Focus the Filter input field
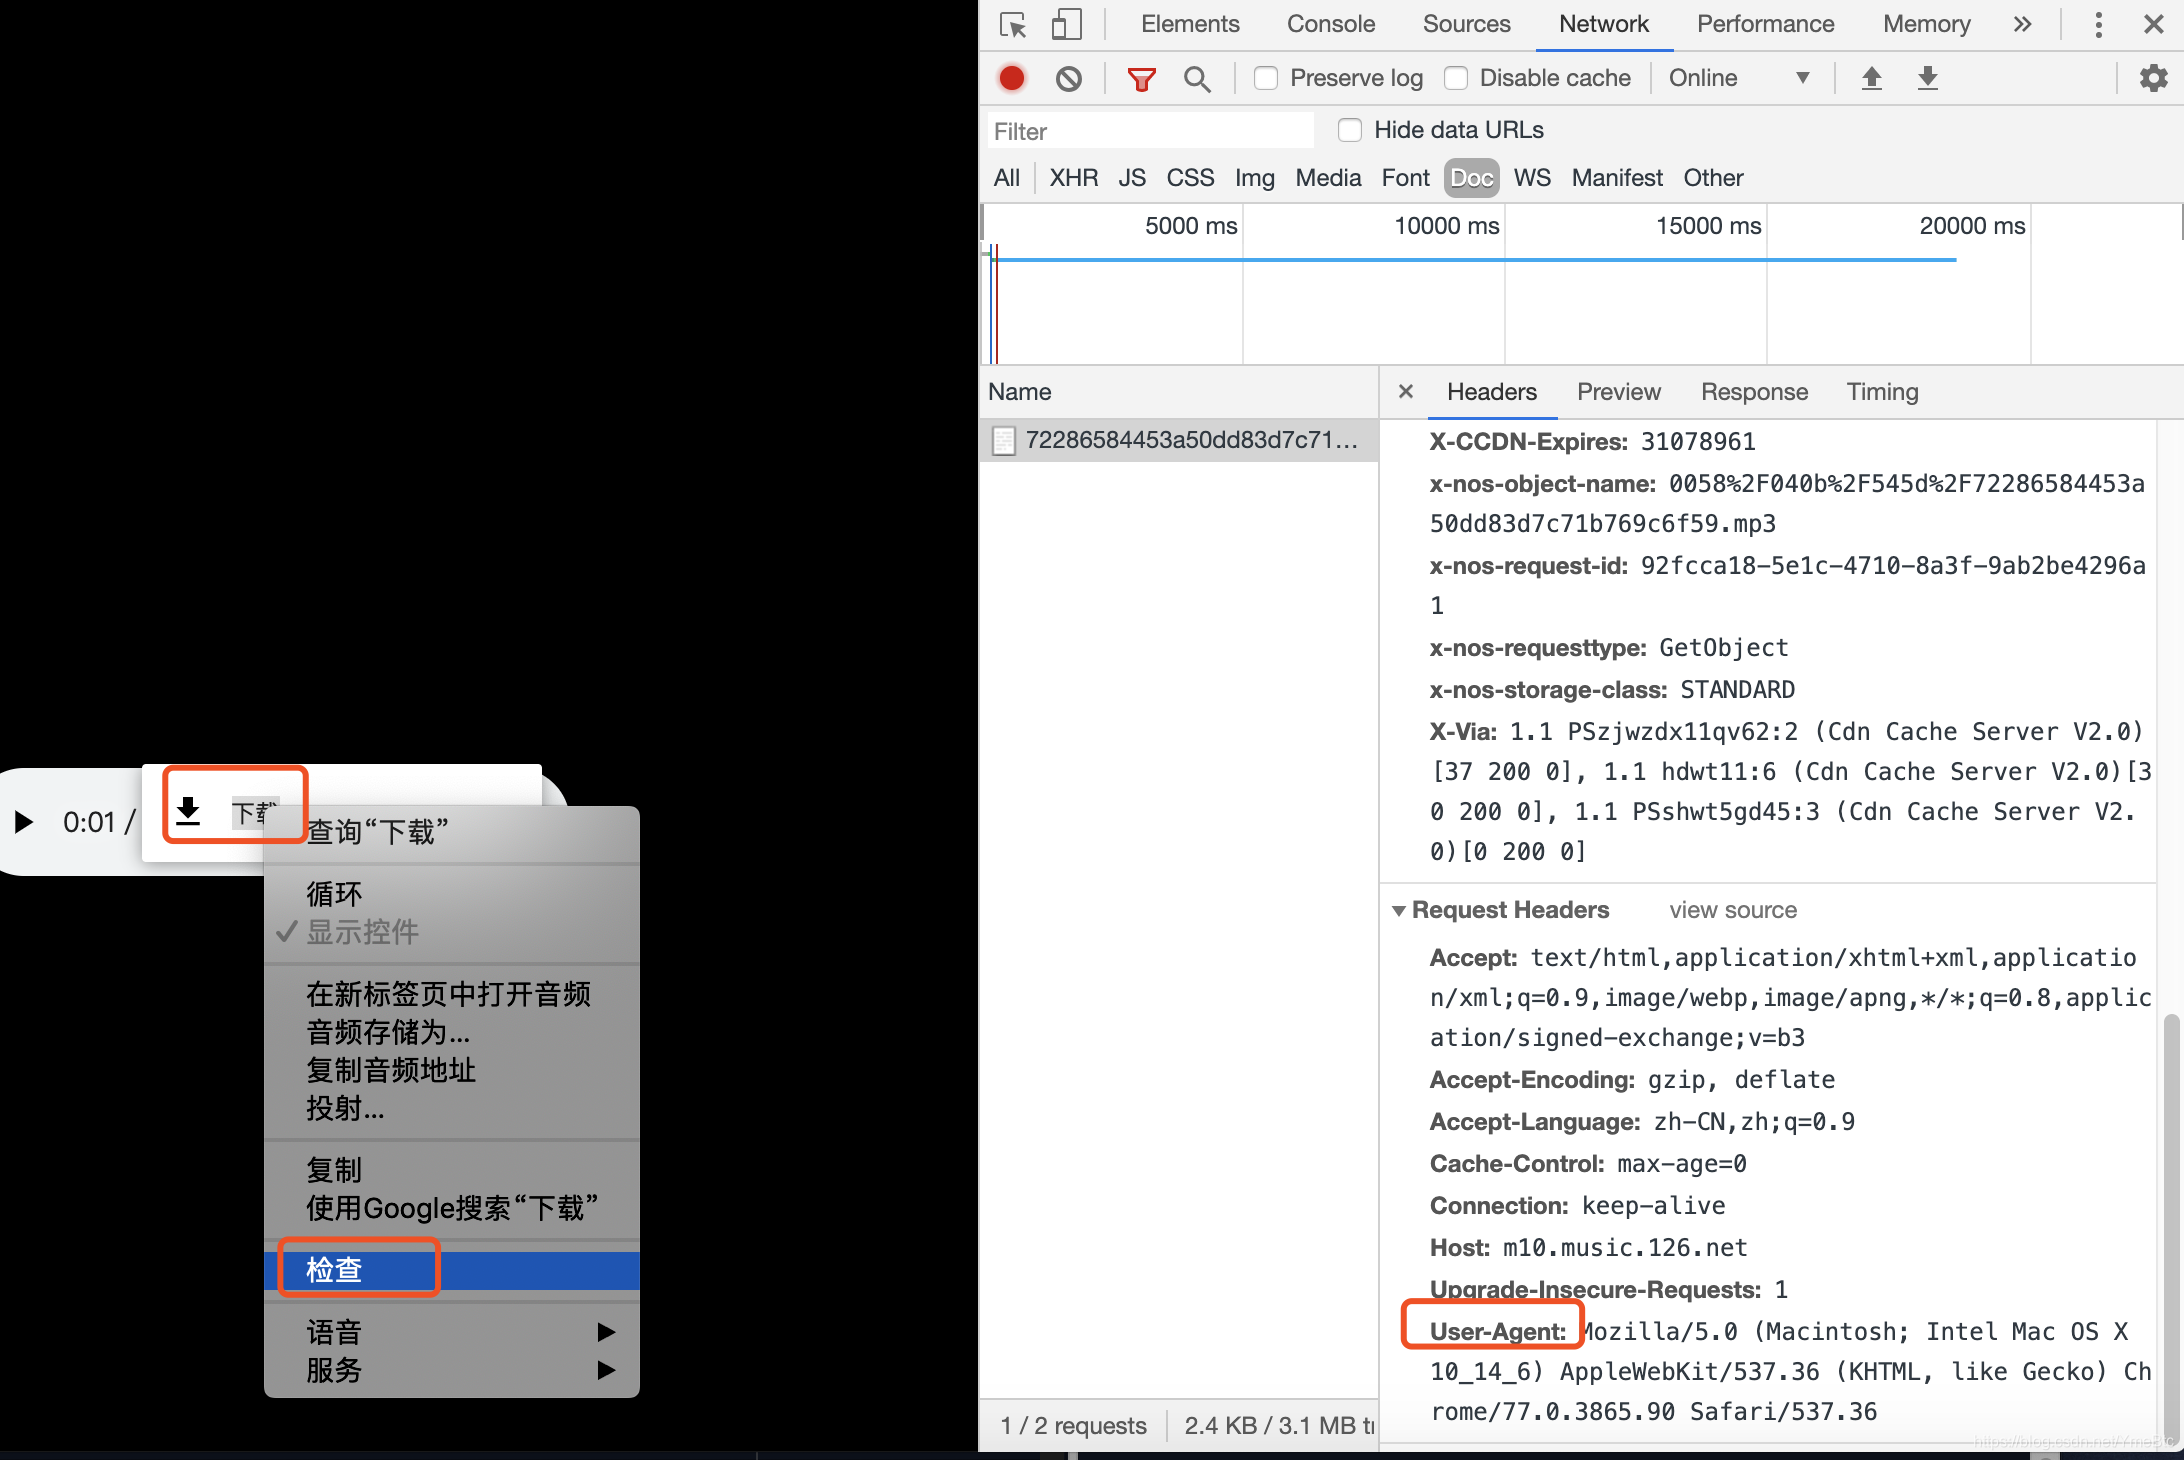Image resolution: width=2184 pixels, height=1460 pixels. point(1150,131)
